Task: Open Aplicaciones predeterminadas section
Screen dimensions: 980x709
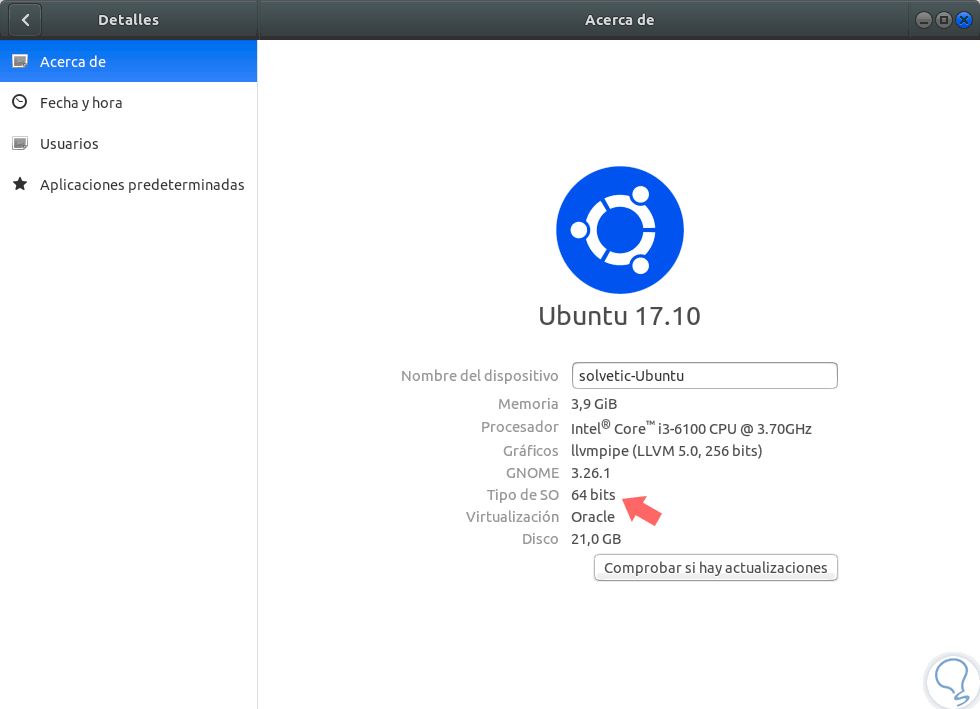Action: (128, 184)
